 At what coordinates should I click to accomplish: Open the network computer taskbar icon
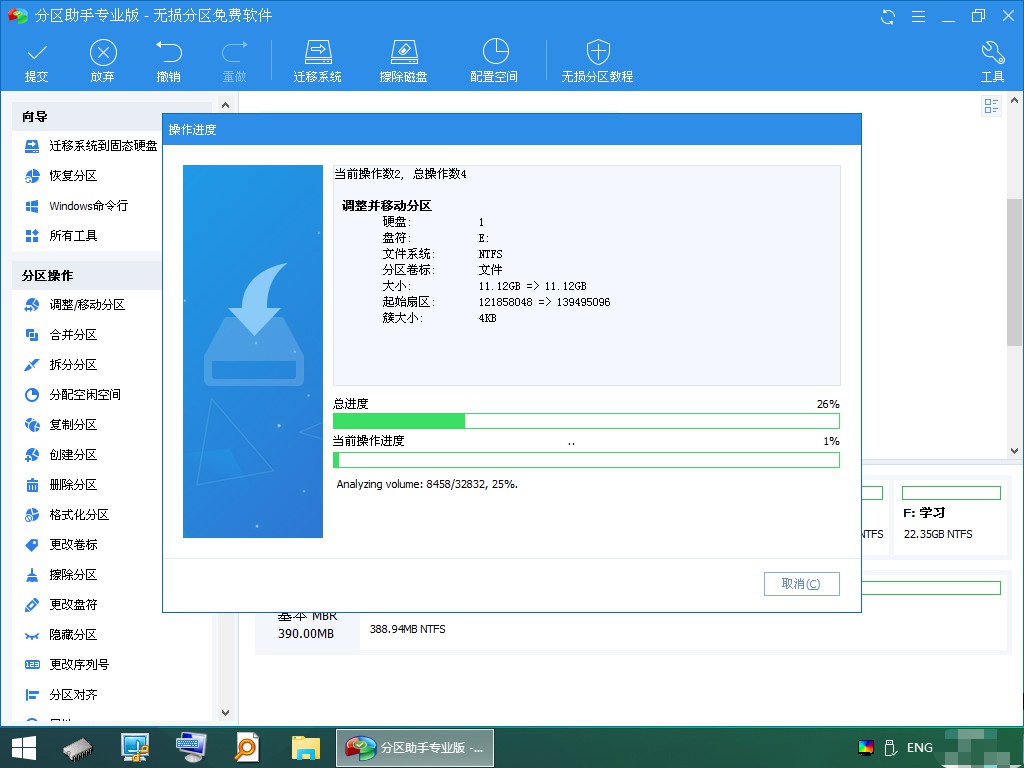coord(135,748)
